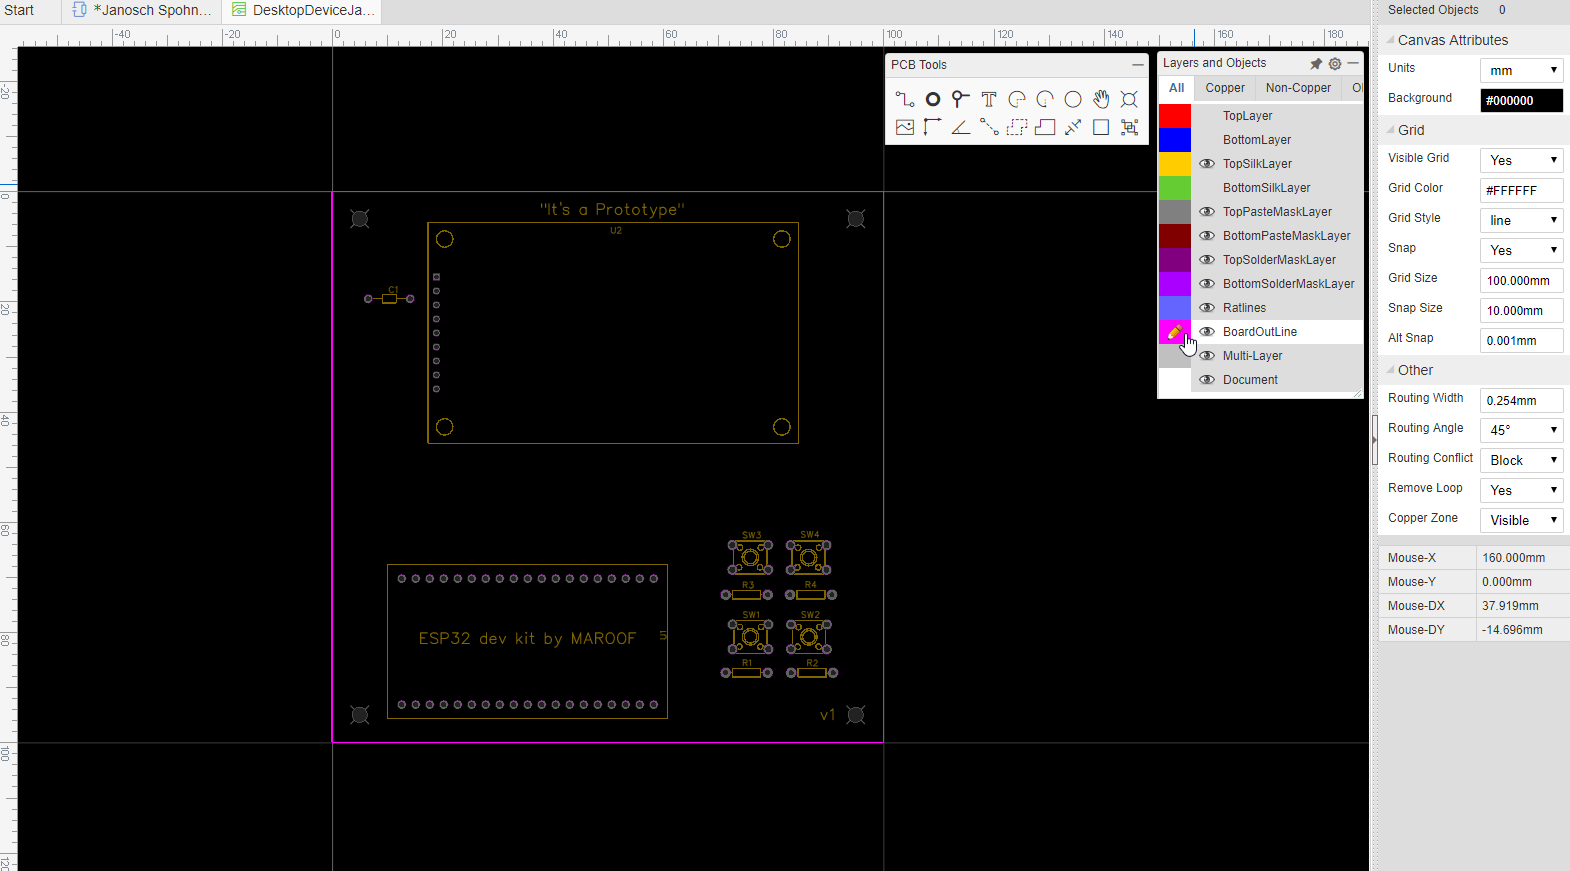The height and width of the screenshot is (871, 1570).
Task: Edit the Snap Size field
Action: 1521,310
